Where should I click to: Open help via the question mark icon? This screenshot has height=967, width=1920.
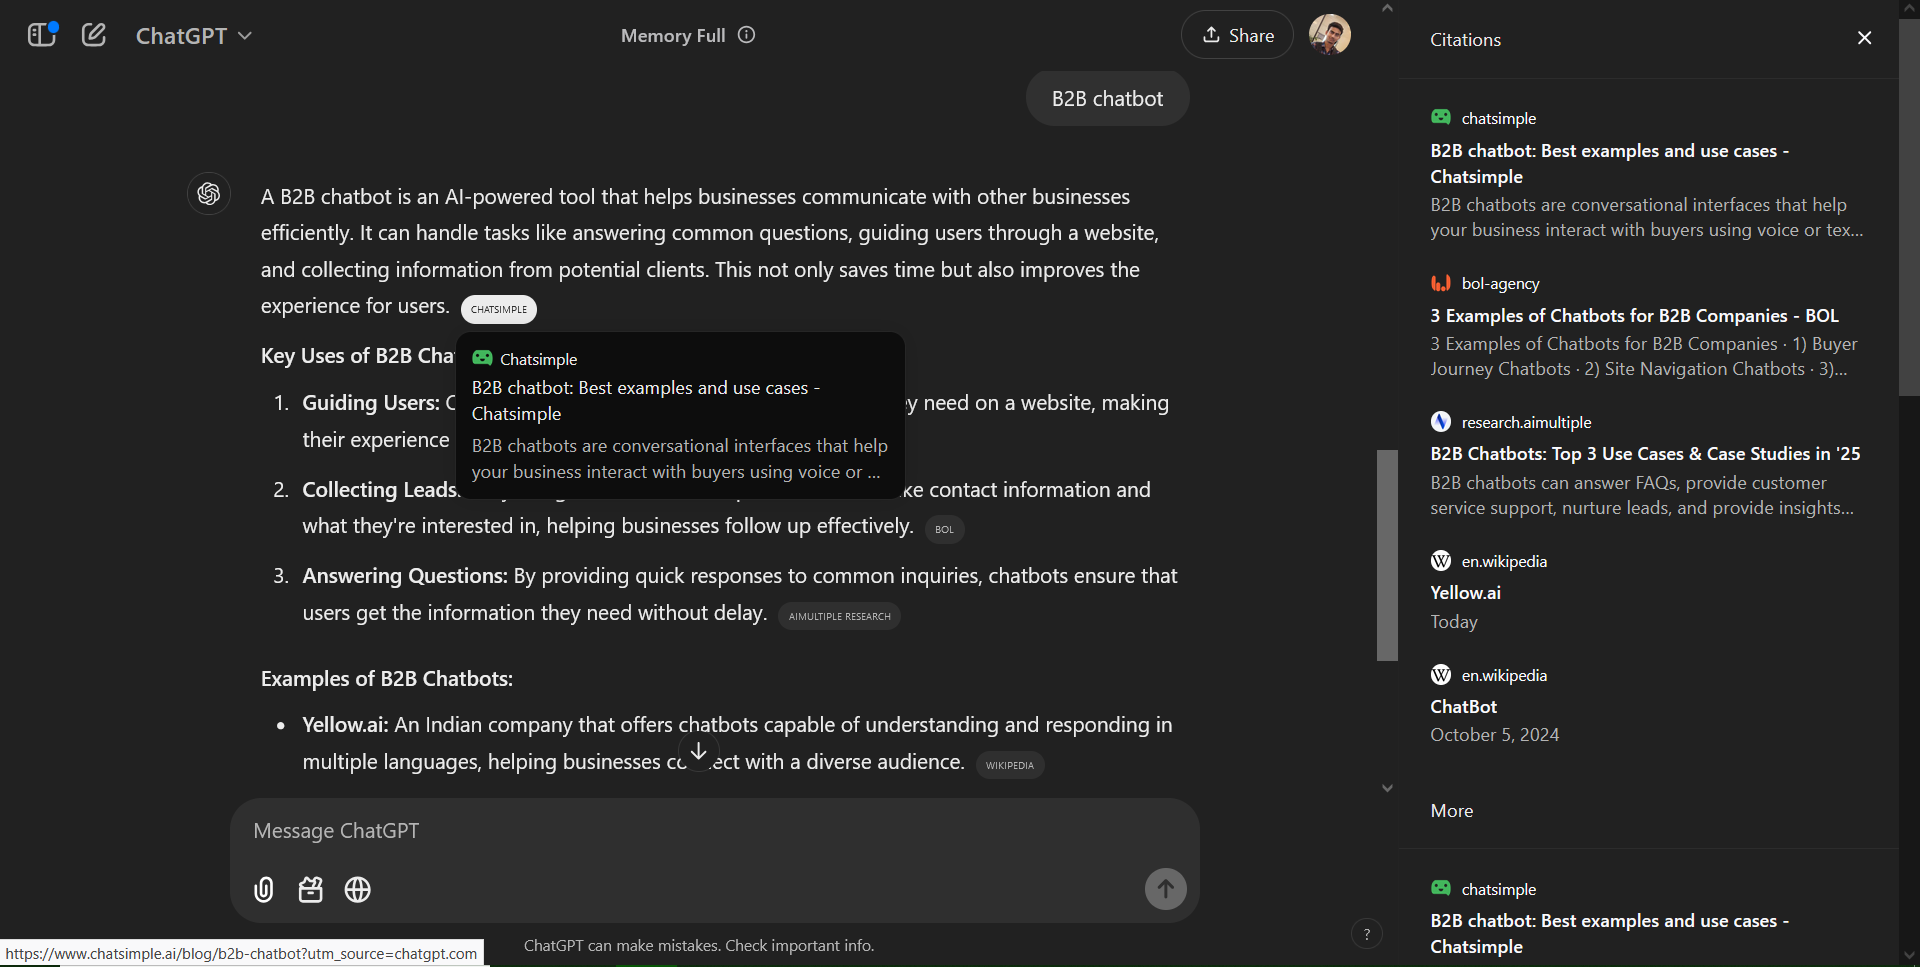pyautogui.click(x=1367, y=933)
